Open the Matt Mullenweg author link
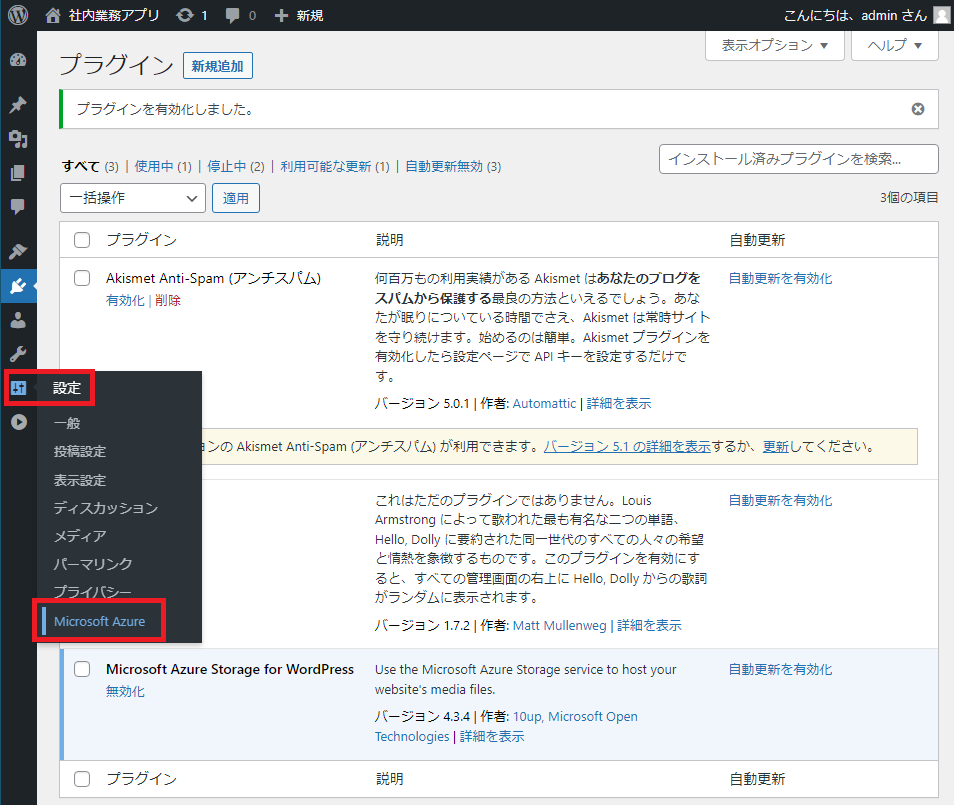 coord(560,626)
